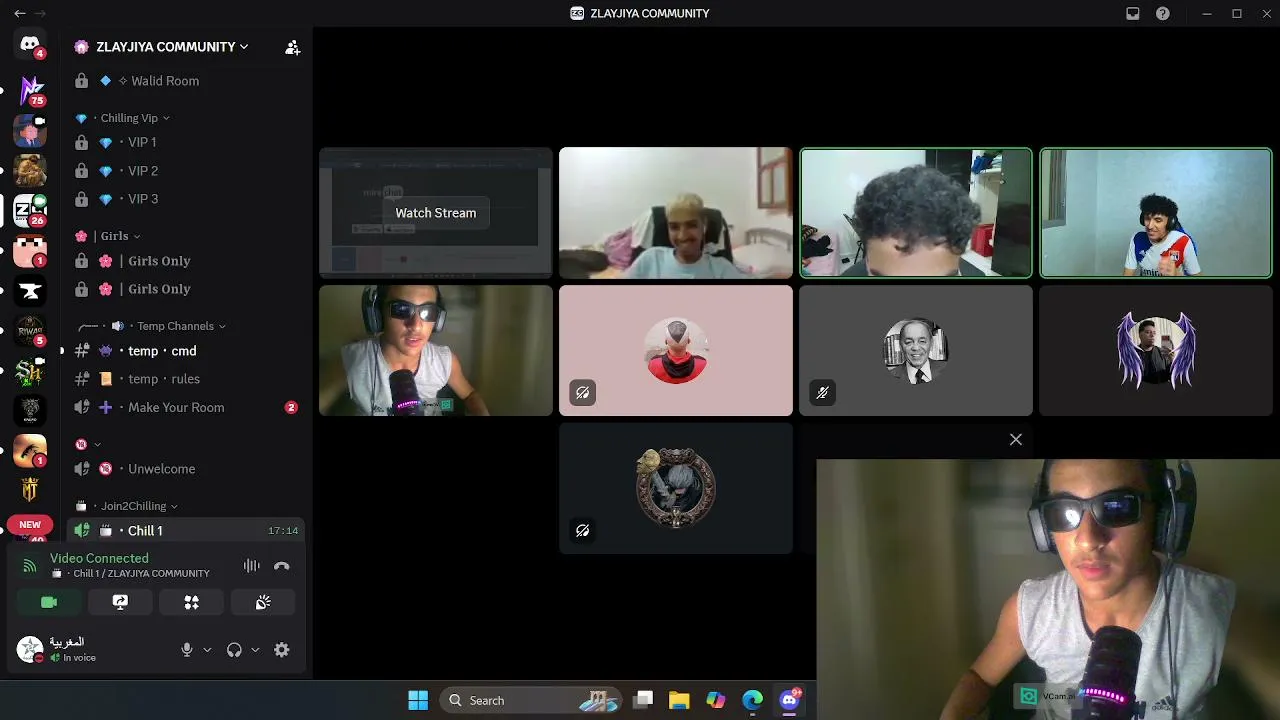Open the Walid Room channel
Screen dimensions: 1280x720
187,81
